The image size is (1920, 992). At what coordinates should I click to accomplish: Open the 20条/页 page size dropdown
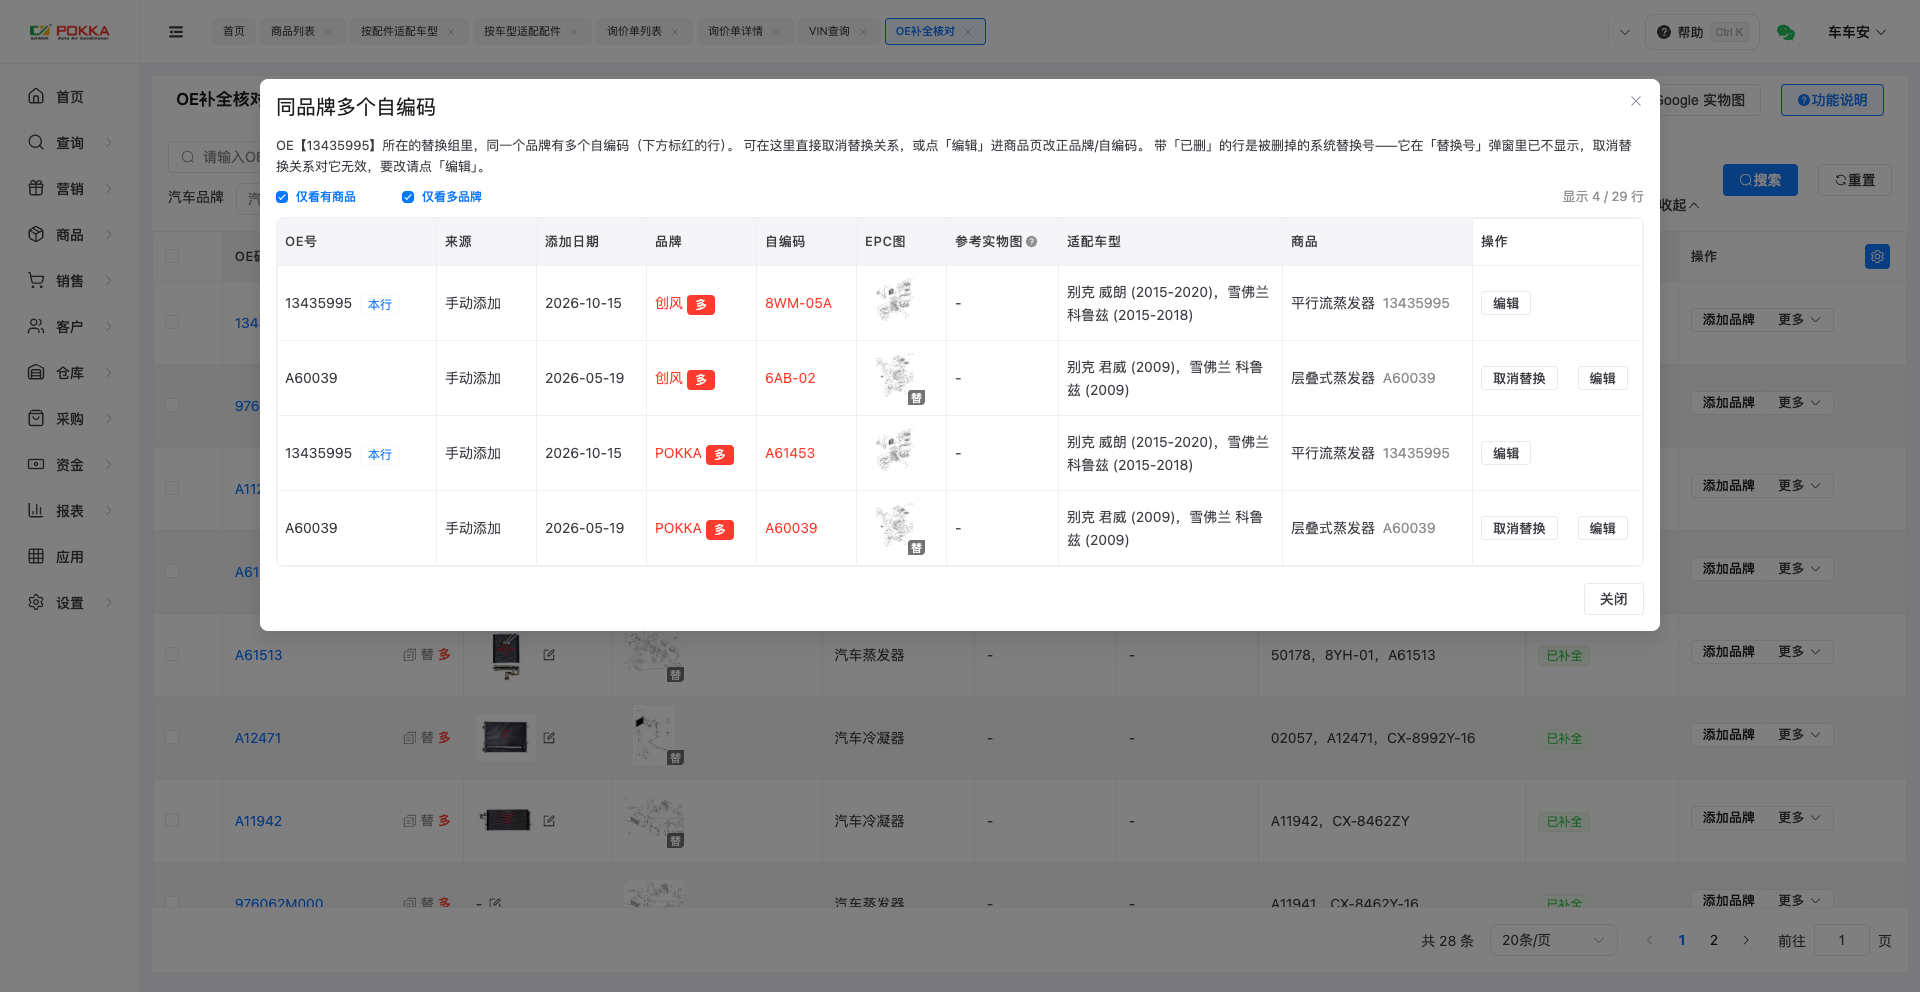[1553, 940]
